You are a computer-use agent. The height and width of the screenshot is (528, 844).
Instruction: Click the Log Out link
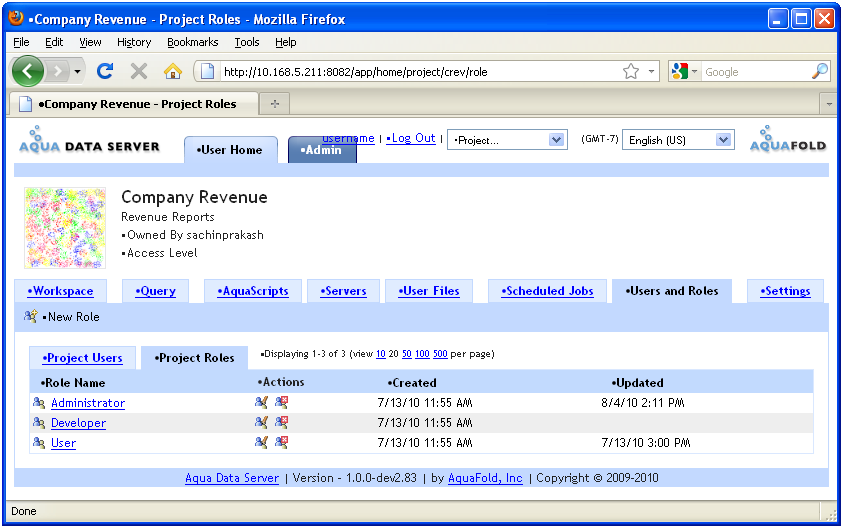(413, 138)
